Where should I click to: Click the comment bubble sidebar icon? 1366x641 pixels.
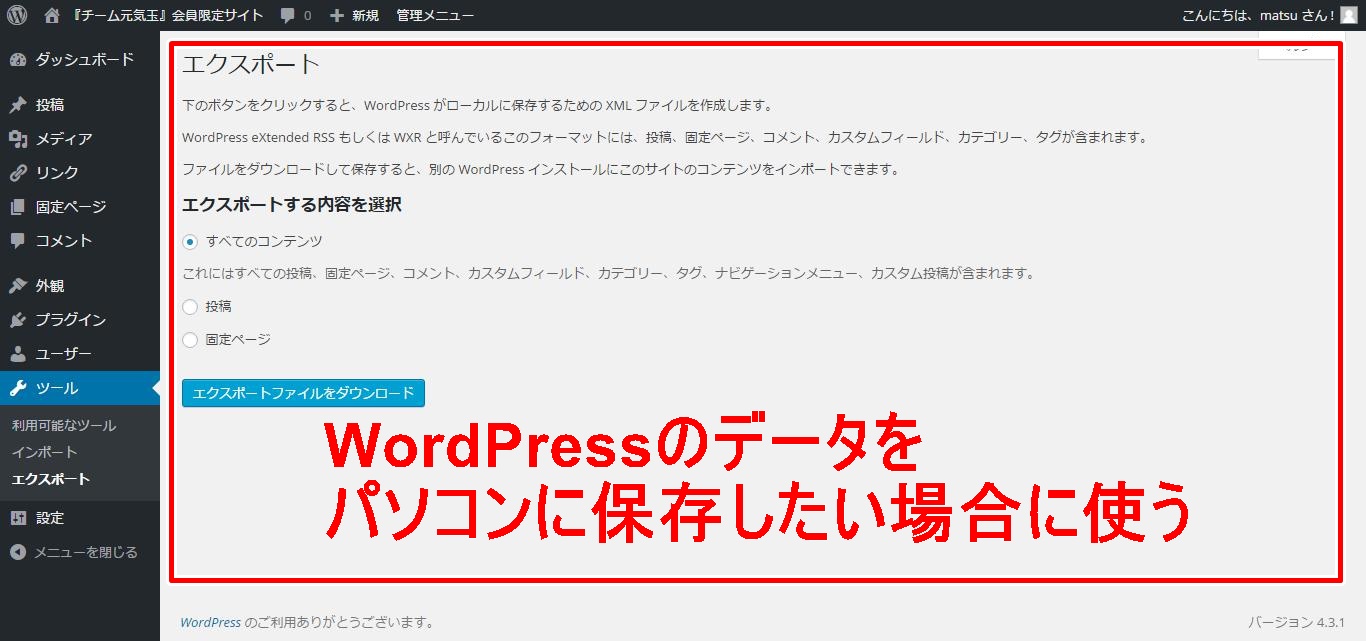(17, 241)
